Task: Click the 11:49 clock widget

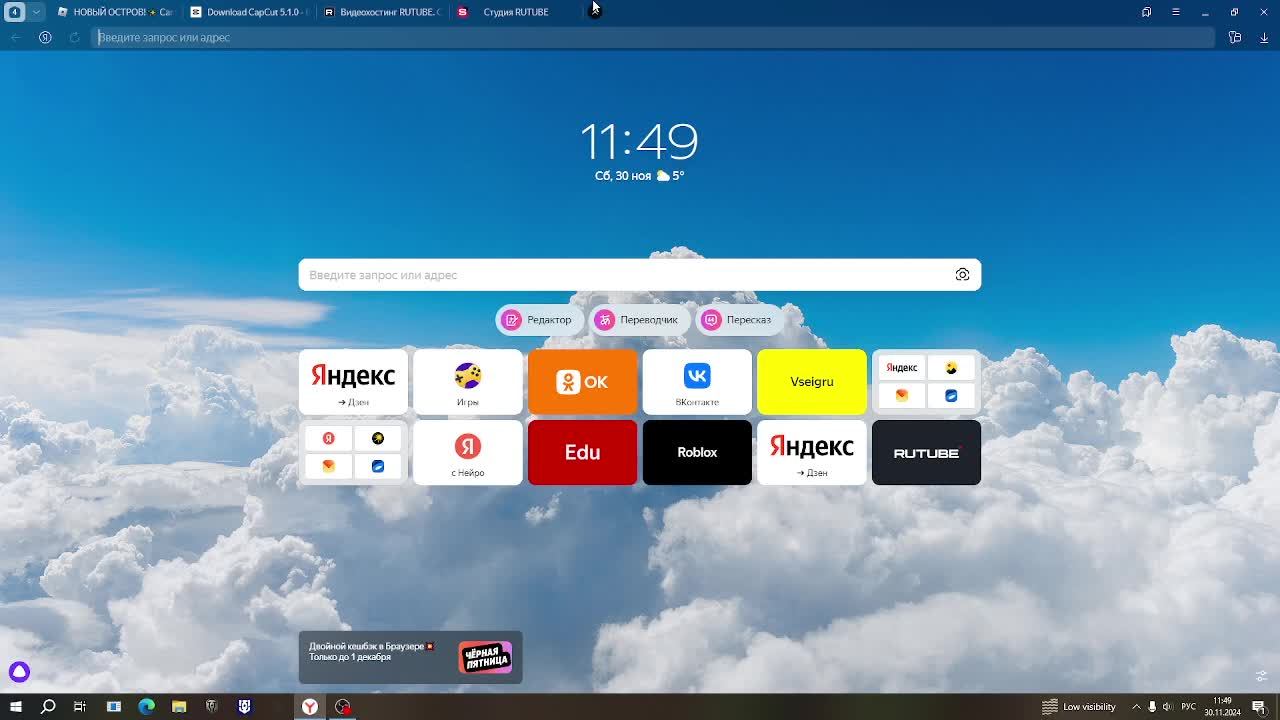Action: tap(639, 142)
